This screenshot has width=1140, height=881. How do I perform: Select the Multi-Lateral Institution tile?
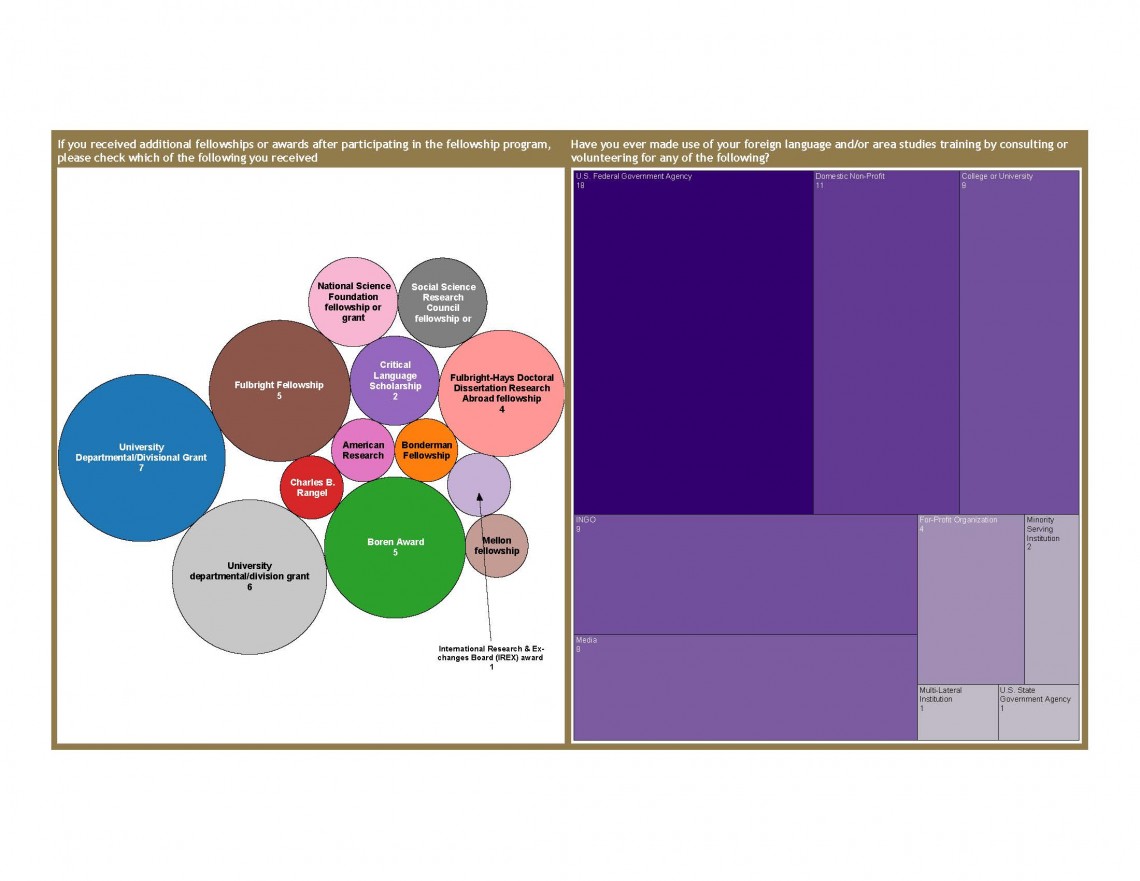click(958, 712)
